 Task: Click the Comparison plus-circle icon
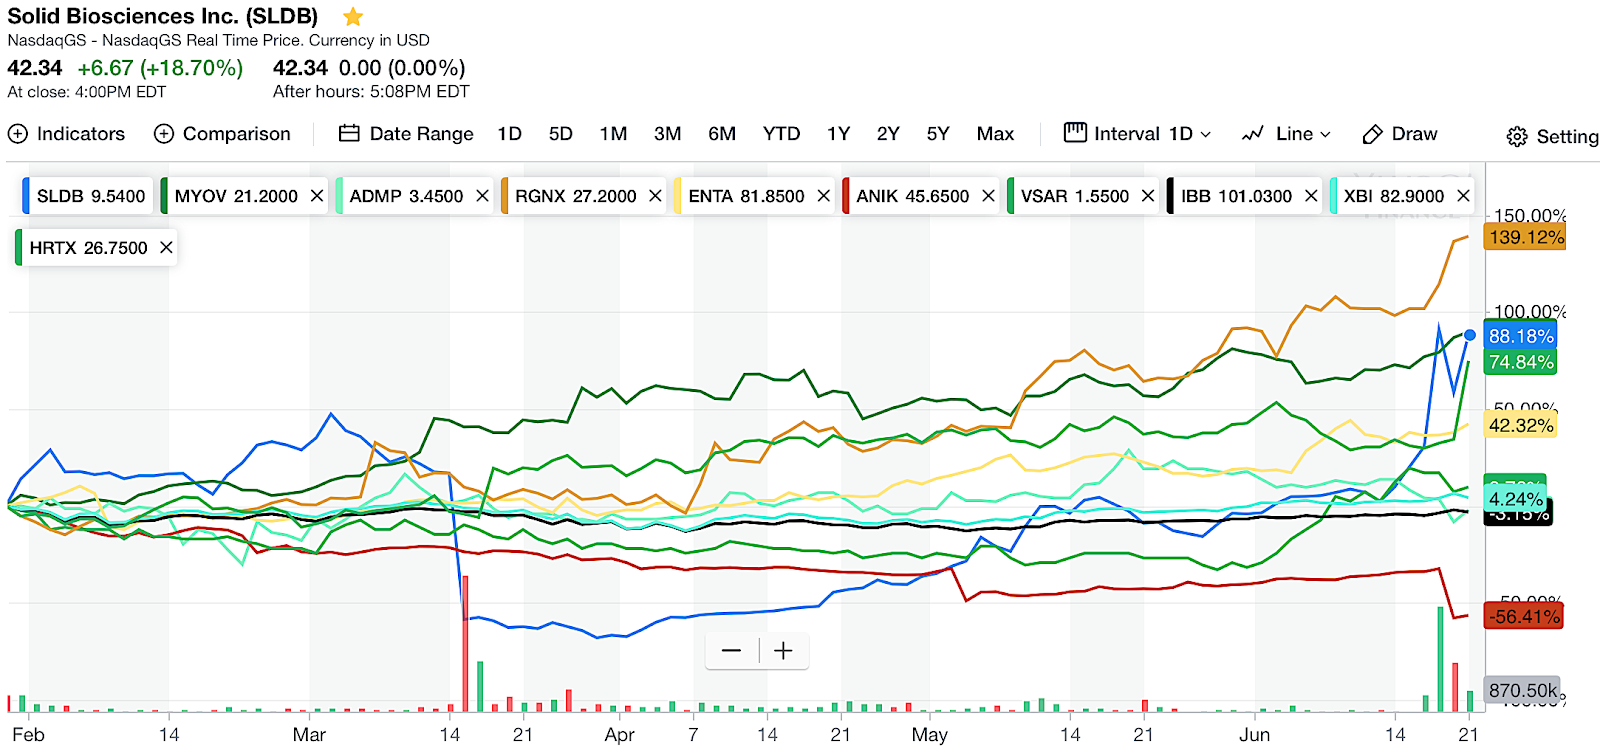164,134
